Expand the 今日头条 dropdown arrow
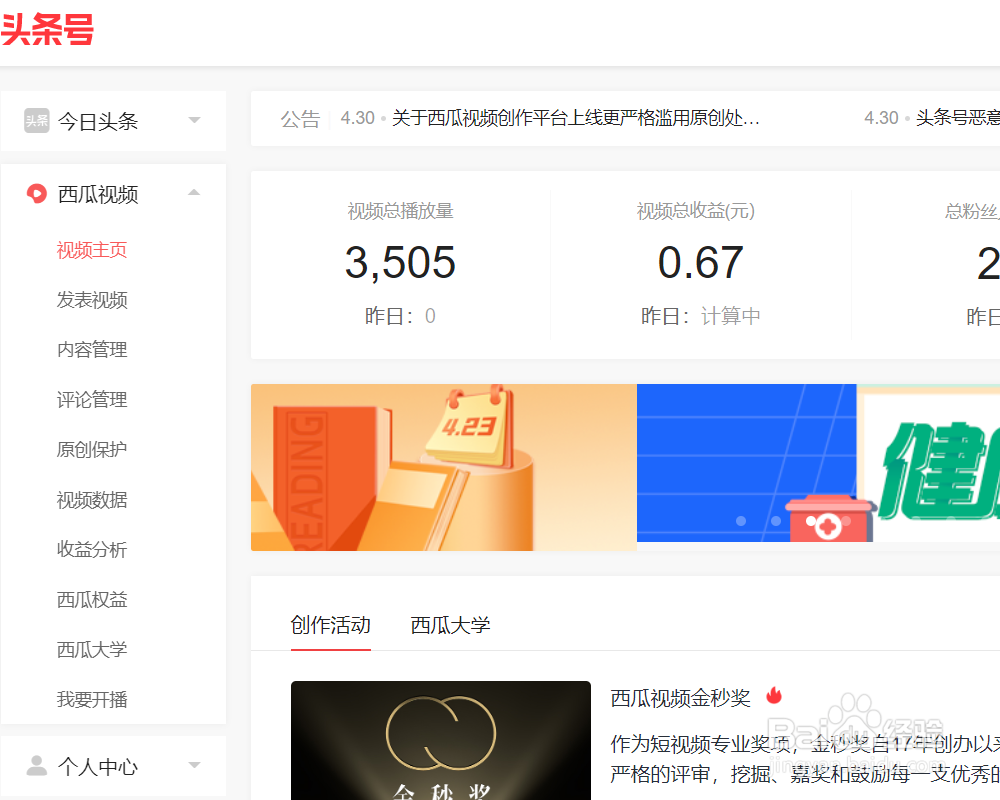The width and height of the screenshot is (1000, 800). (x=194, y=120)
